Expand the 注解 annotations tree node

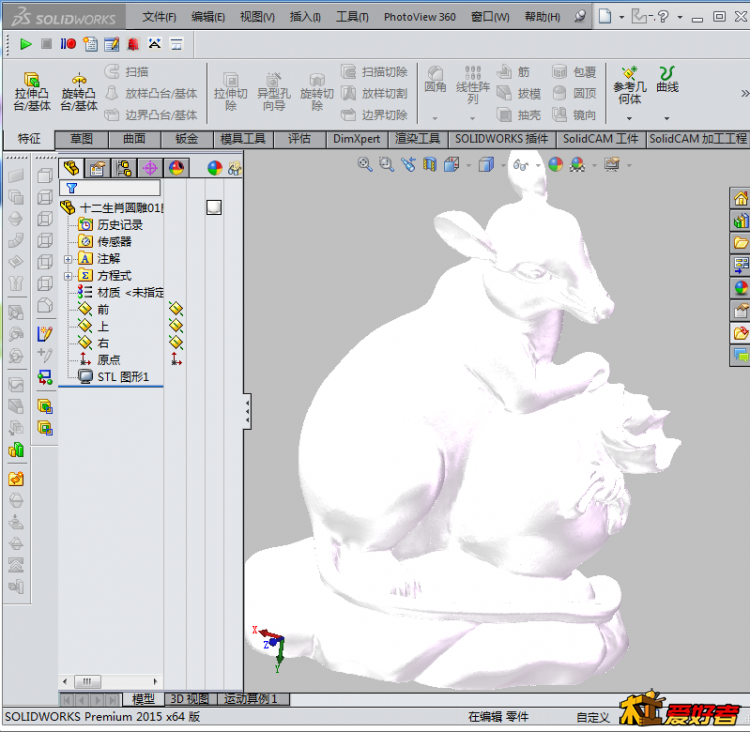(68, 259)
